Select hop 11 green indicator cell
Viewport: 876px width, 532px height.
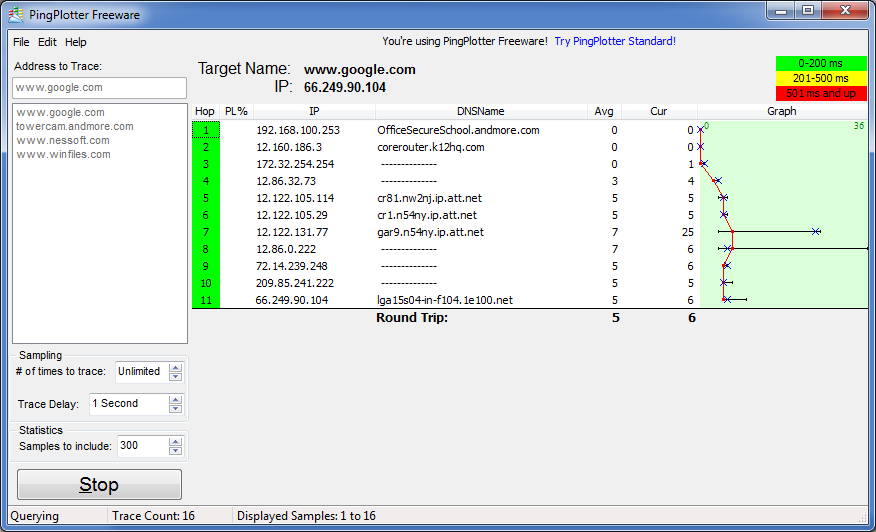pyautogui.click(x=205, y=300)
